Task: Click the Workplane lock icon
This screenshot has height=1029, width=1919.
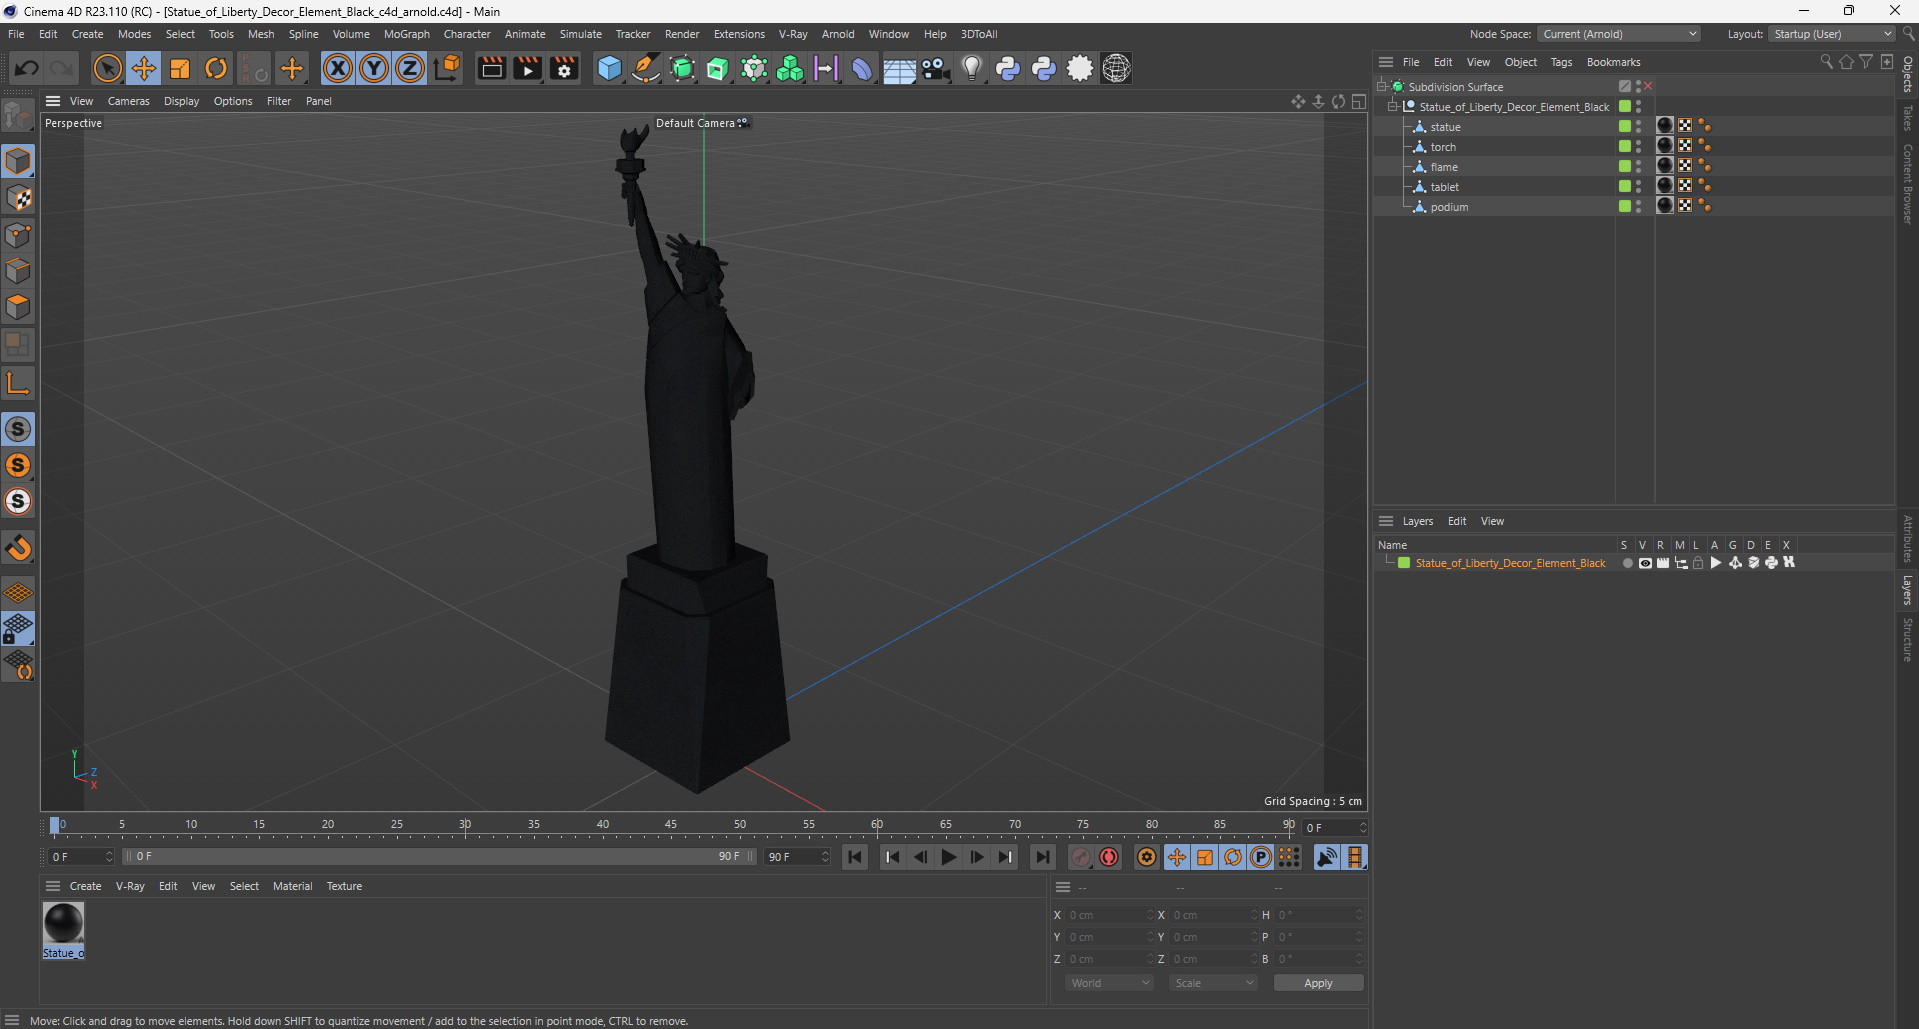Action: pos(18,628)
